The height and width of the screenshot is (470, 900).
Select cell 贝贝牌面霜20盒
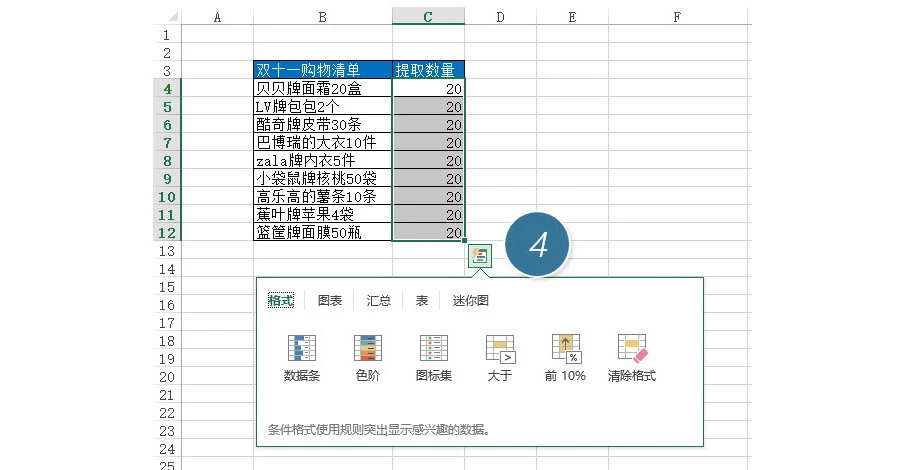(323, 88)
